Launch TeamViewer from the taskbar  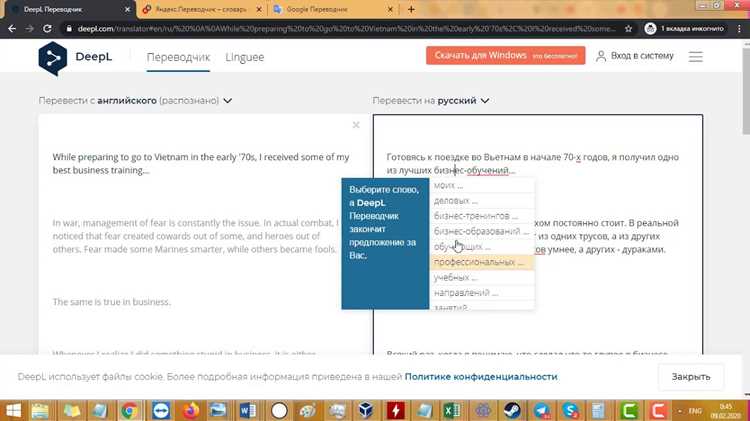(x=161, y=410)
